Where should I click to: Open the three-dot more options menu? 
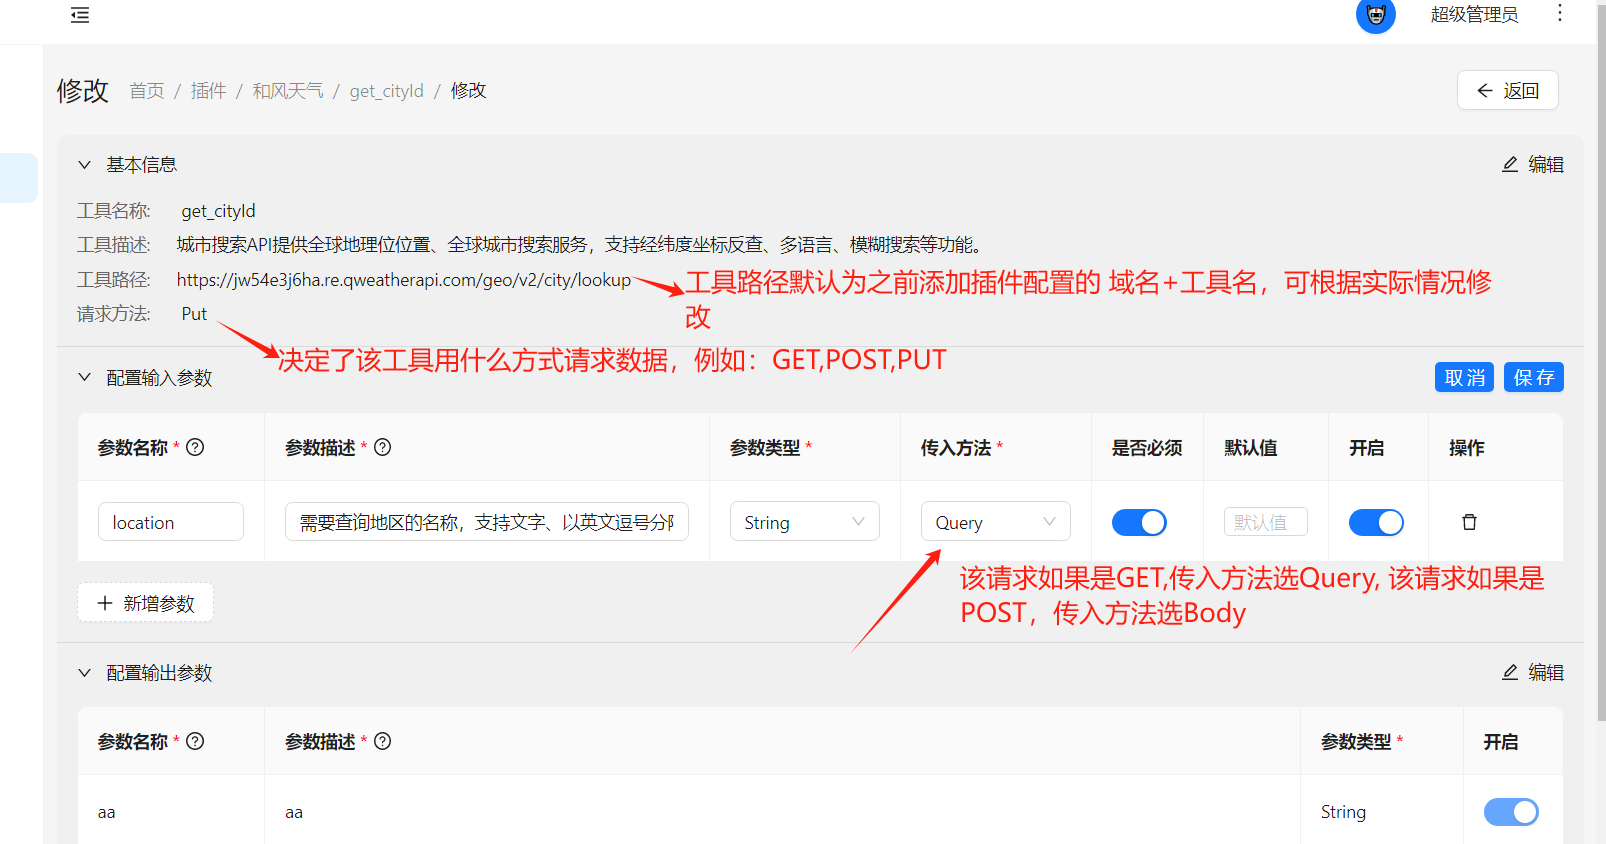[1559, 13]
